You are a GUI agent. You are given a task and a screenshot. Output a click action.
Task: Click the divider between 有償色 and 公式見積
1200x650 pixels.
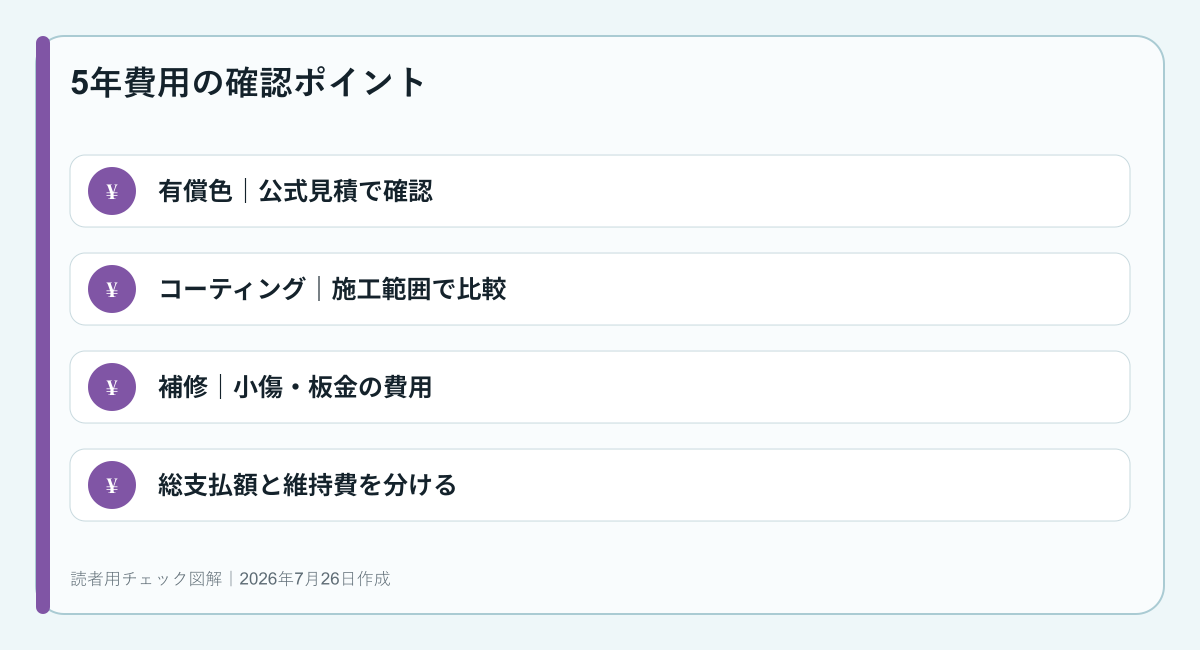246,191
